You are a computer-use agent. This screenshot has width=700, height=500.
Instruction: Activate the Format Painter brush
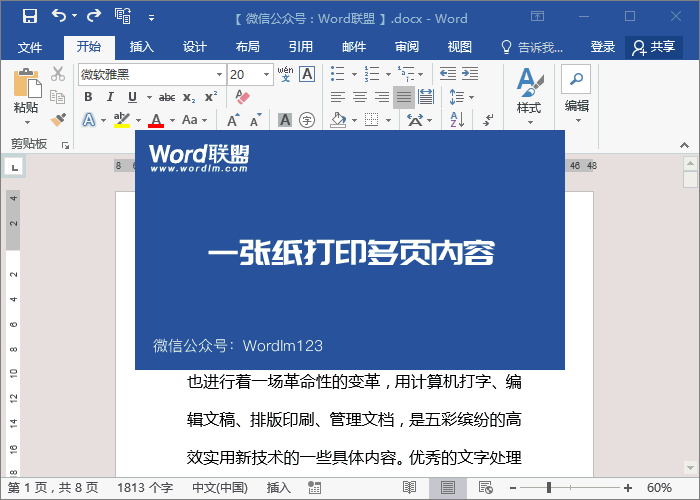[58, 120]
